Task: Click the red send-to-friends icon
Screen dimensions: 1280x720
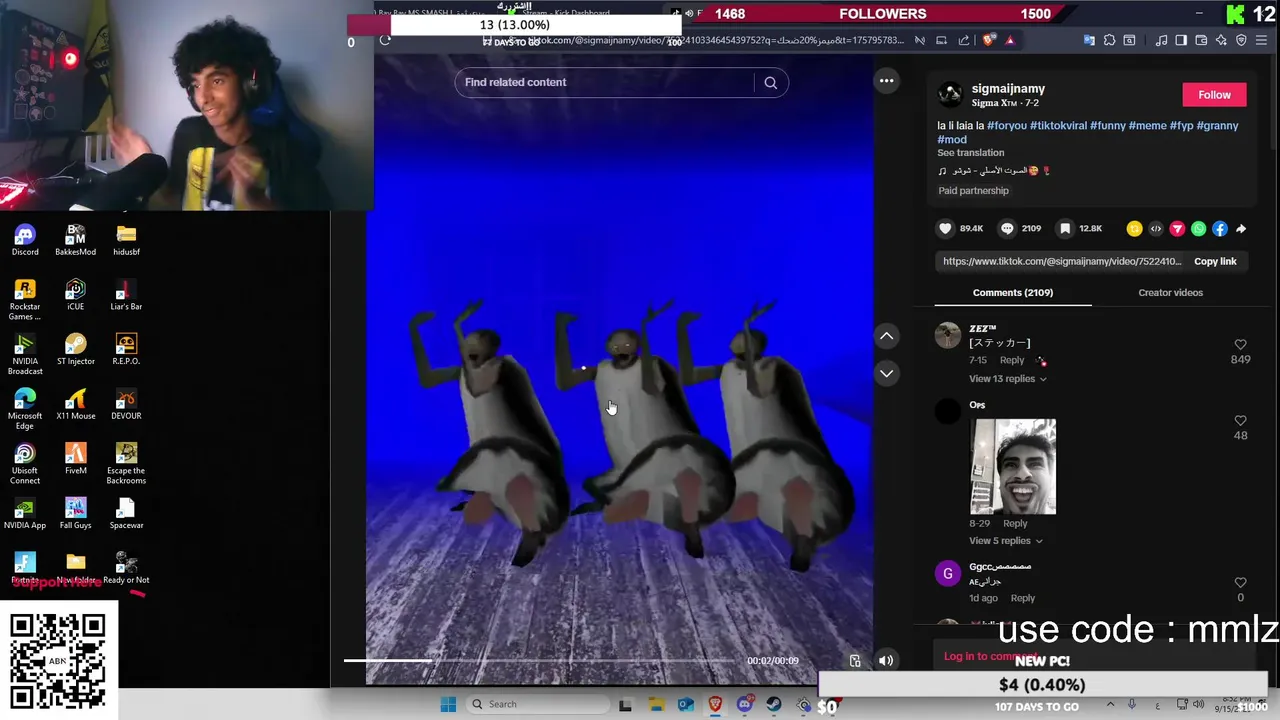Action: (x=1177, y=229)
